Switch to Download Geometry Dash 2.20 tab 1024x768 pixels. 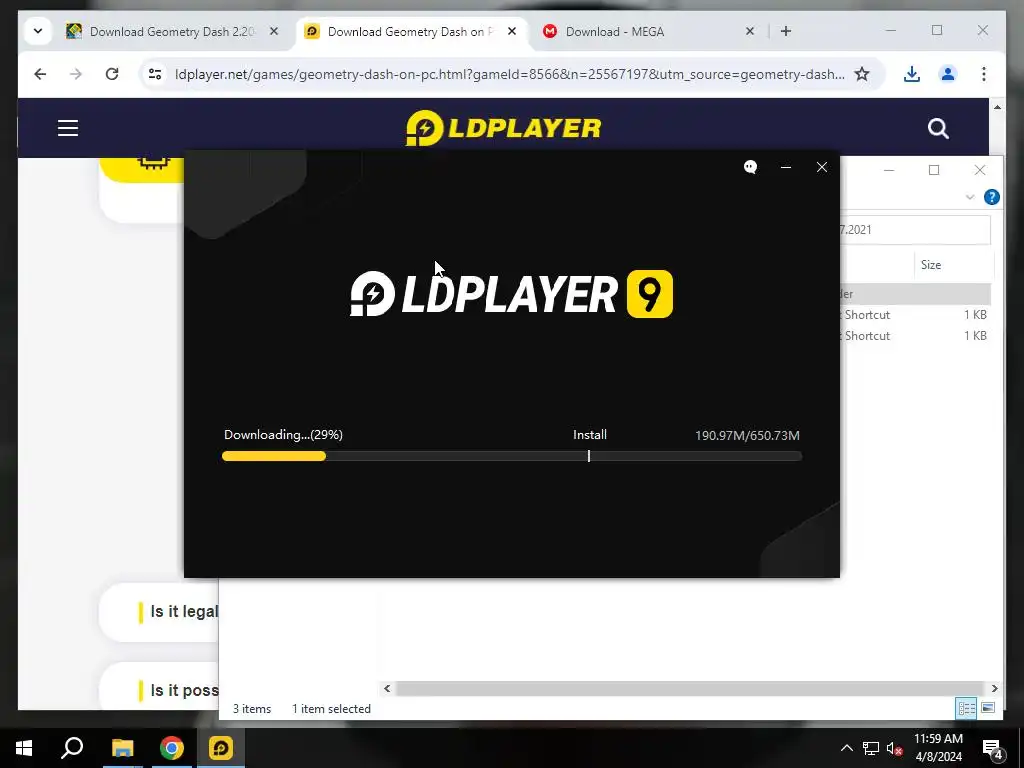click(172, 31)
